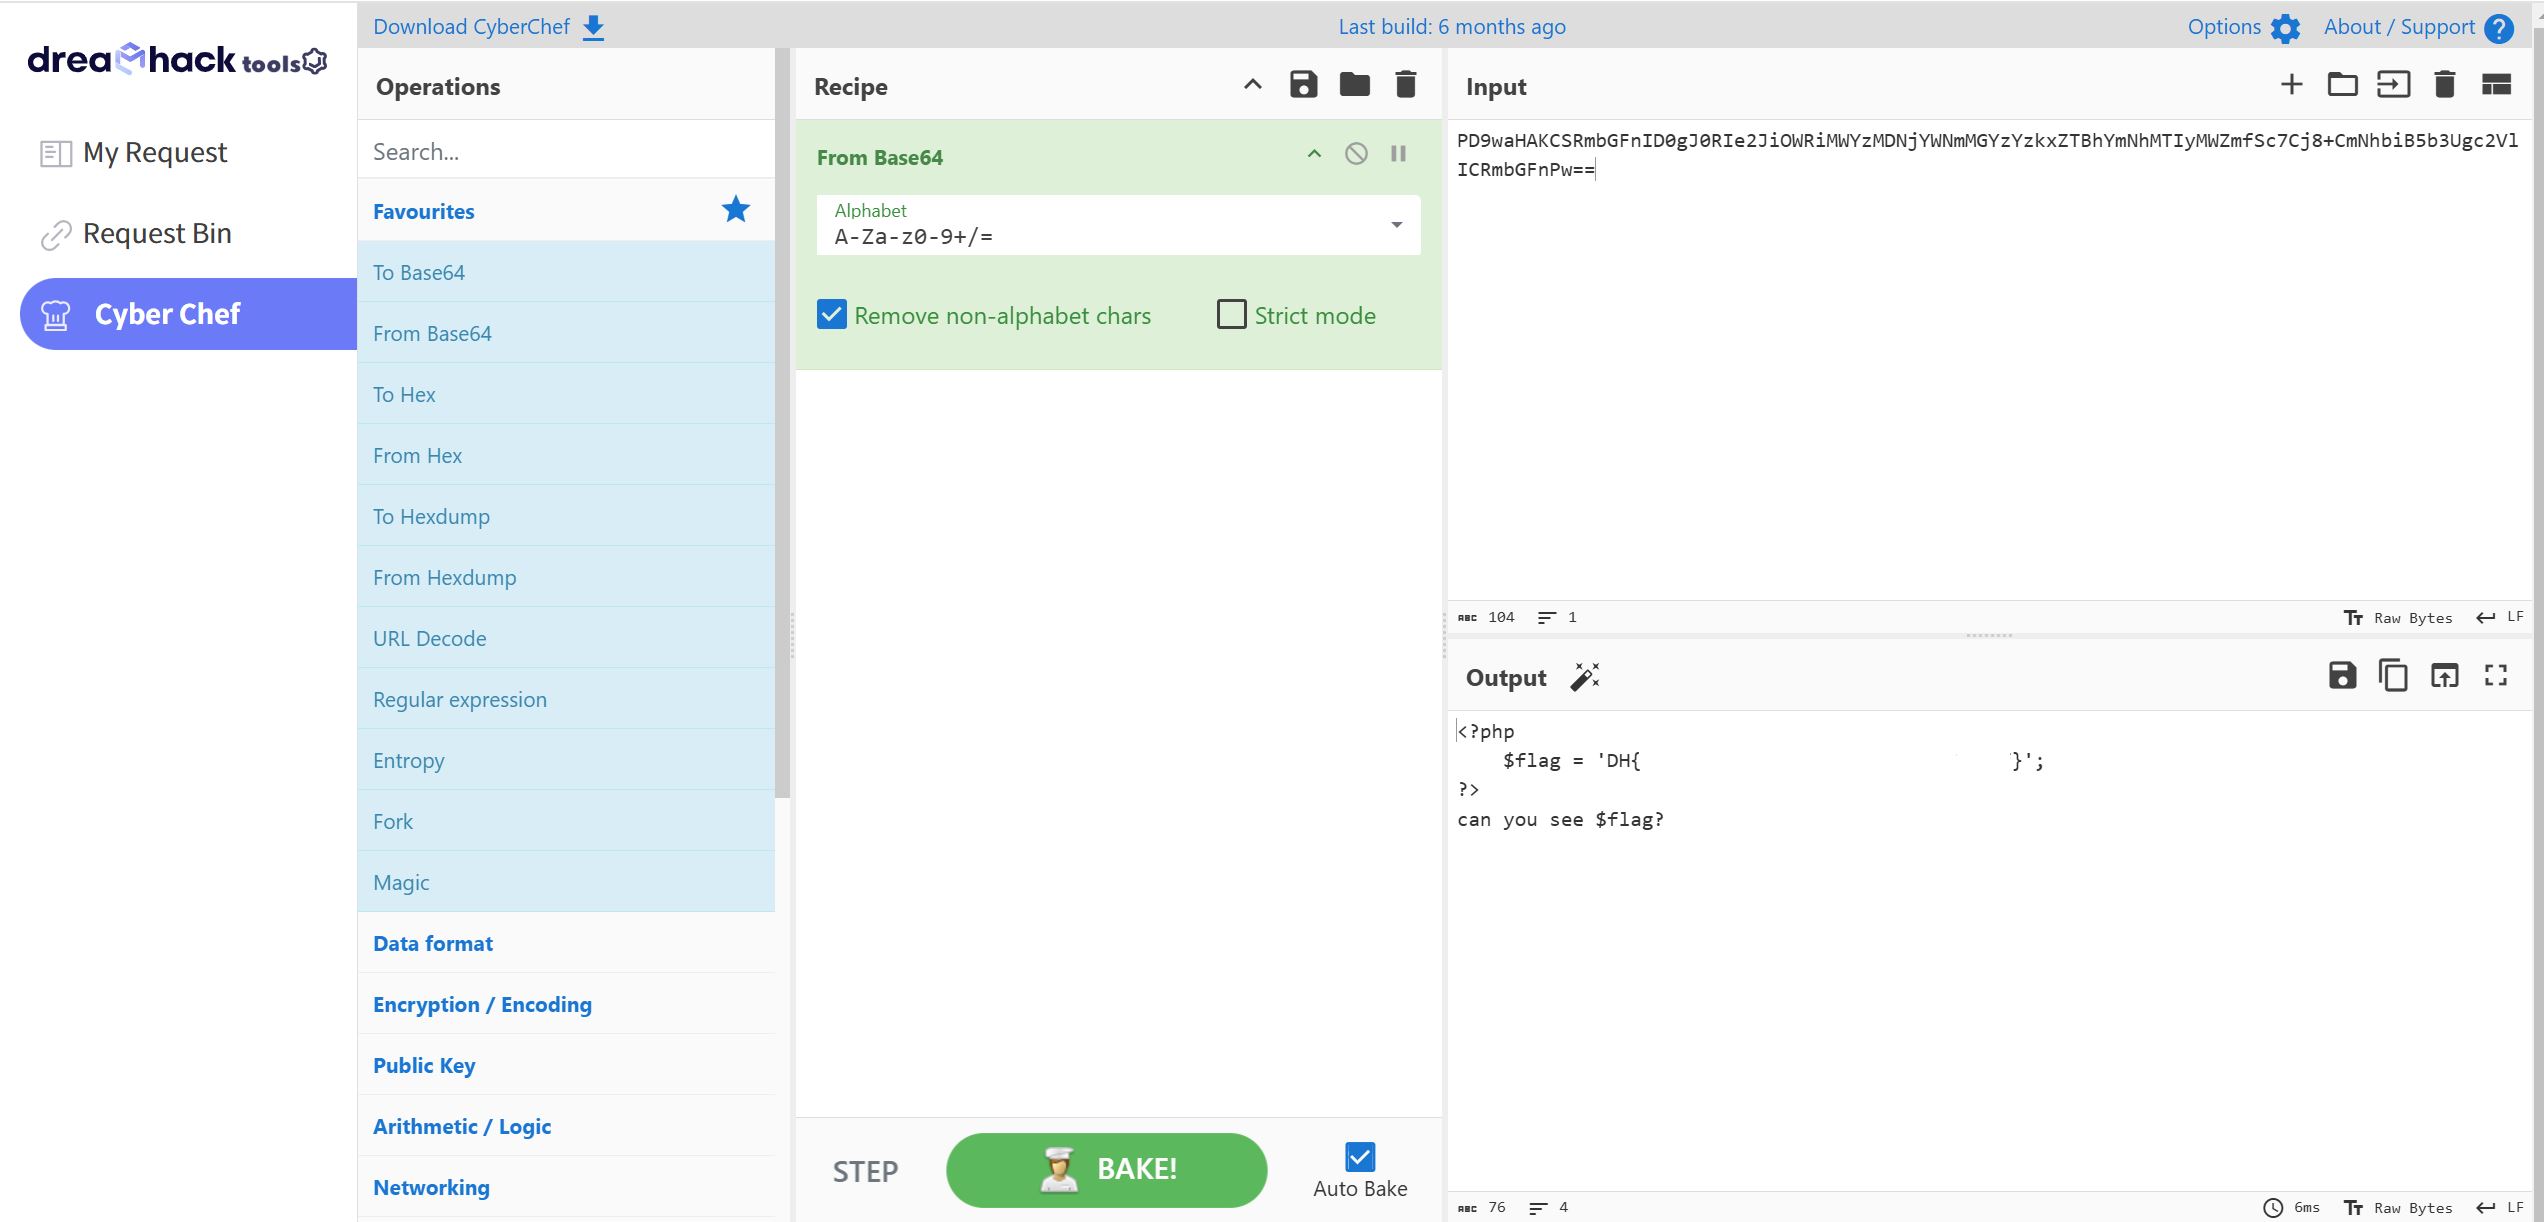Enable Strict mode checkbox
The height and width of the screenshot is (1222, 2544).
click(1231, 315)
